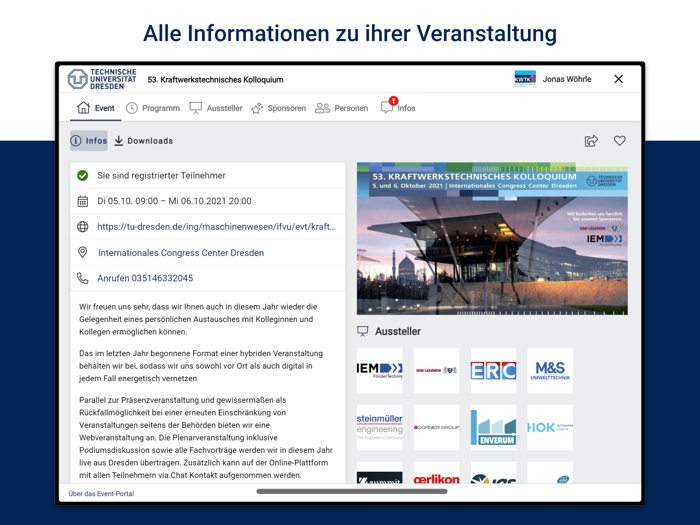Click the Aussteller section monitor icon
The height and width of the screenshot is (525, 700).
[362, 331]
